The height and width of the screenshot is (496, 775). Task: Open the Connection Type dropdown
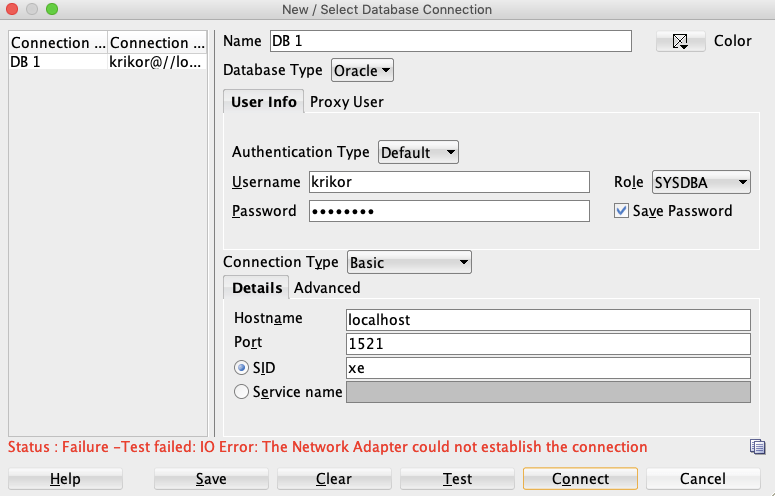(409, 262)
